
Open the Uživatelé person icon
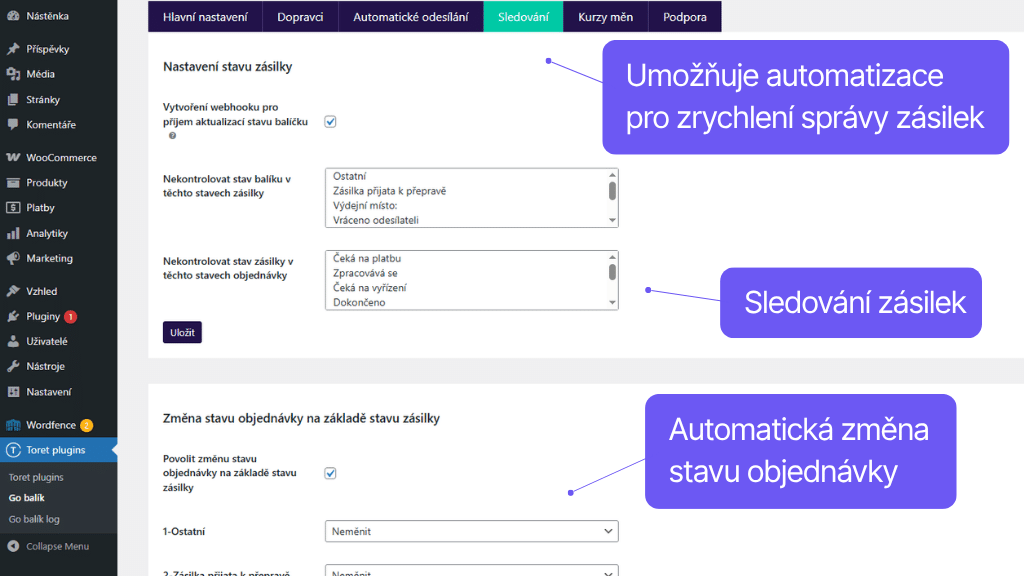coord(13,341)
